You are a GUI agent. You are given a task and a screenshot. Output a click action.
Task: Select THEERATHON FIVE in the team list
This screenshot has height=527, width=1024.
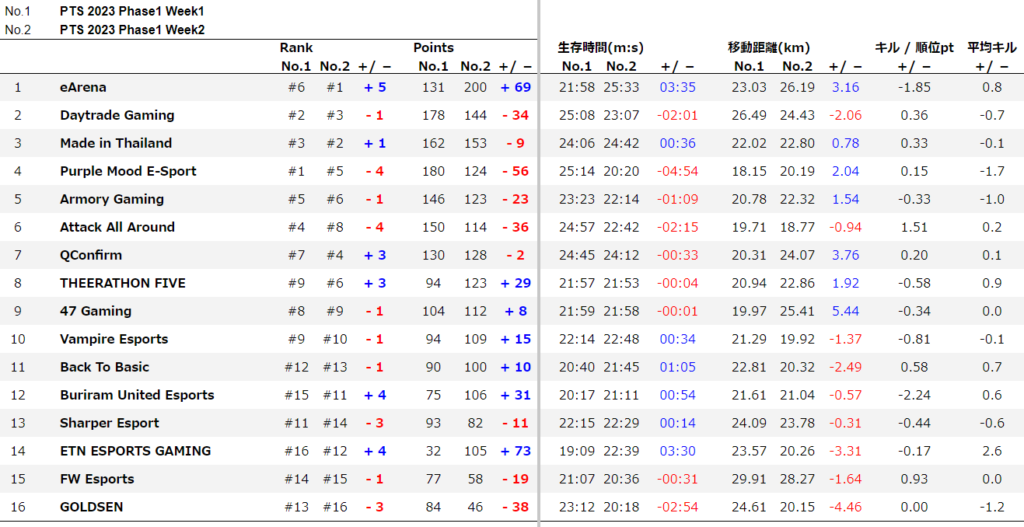point(122,283)
